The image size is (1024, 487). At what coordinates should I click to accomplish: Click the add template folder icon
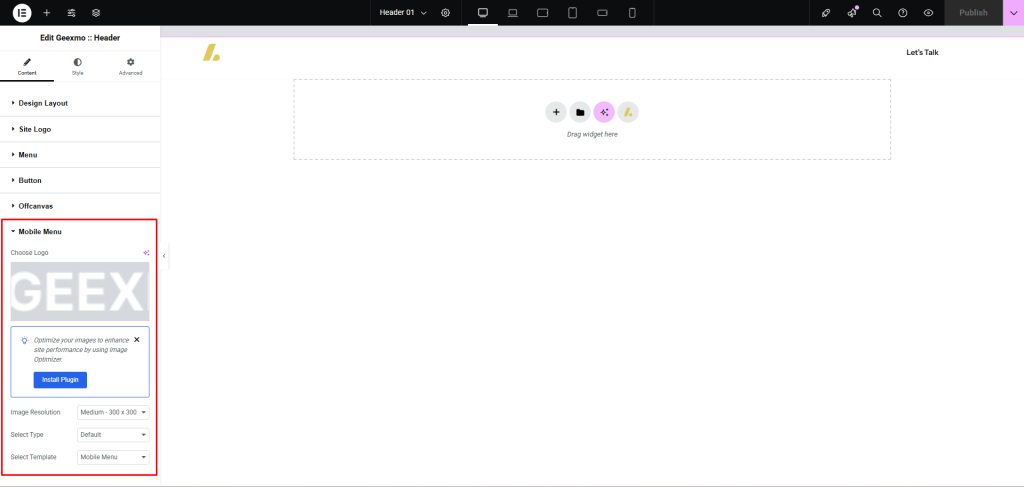[x=580, y=112]
